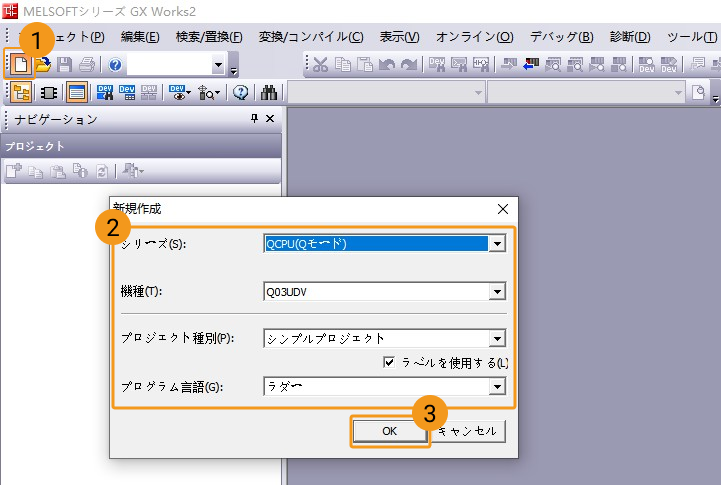This screenshot has height=485, width=721.
Task: Open the Debug (B) menu
Action: pos(561,37)
